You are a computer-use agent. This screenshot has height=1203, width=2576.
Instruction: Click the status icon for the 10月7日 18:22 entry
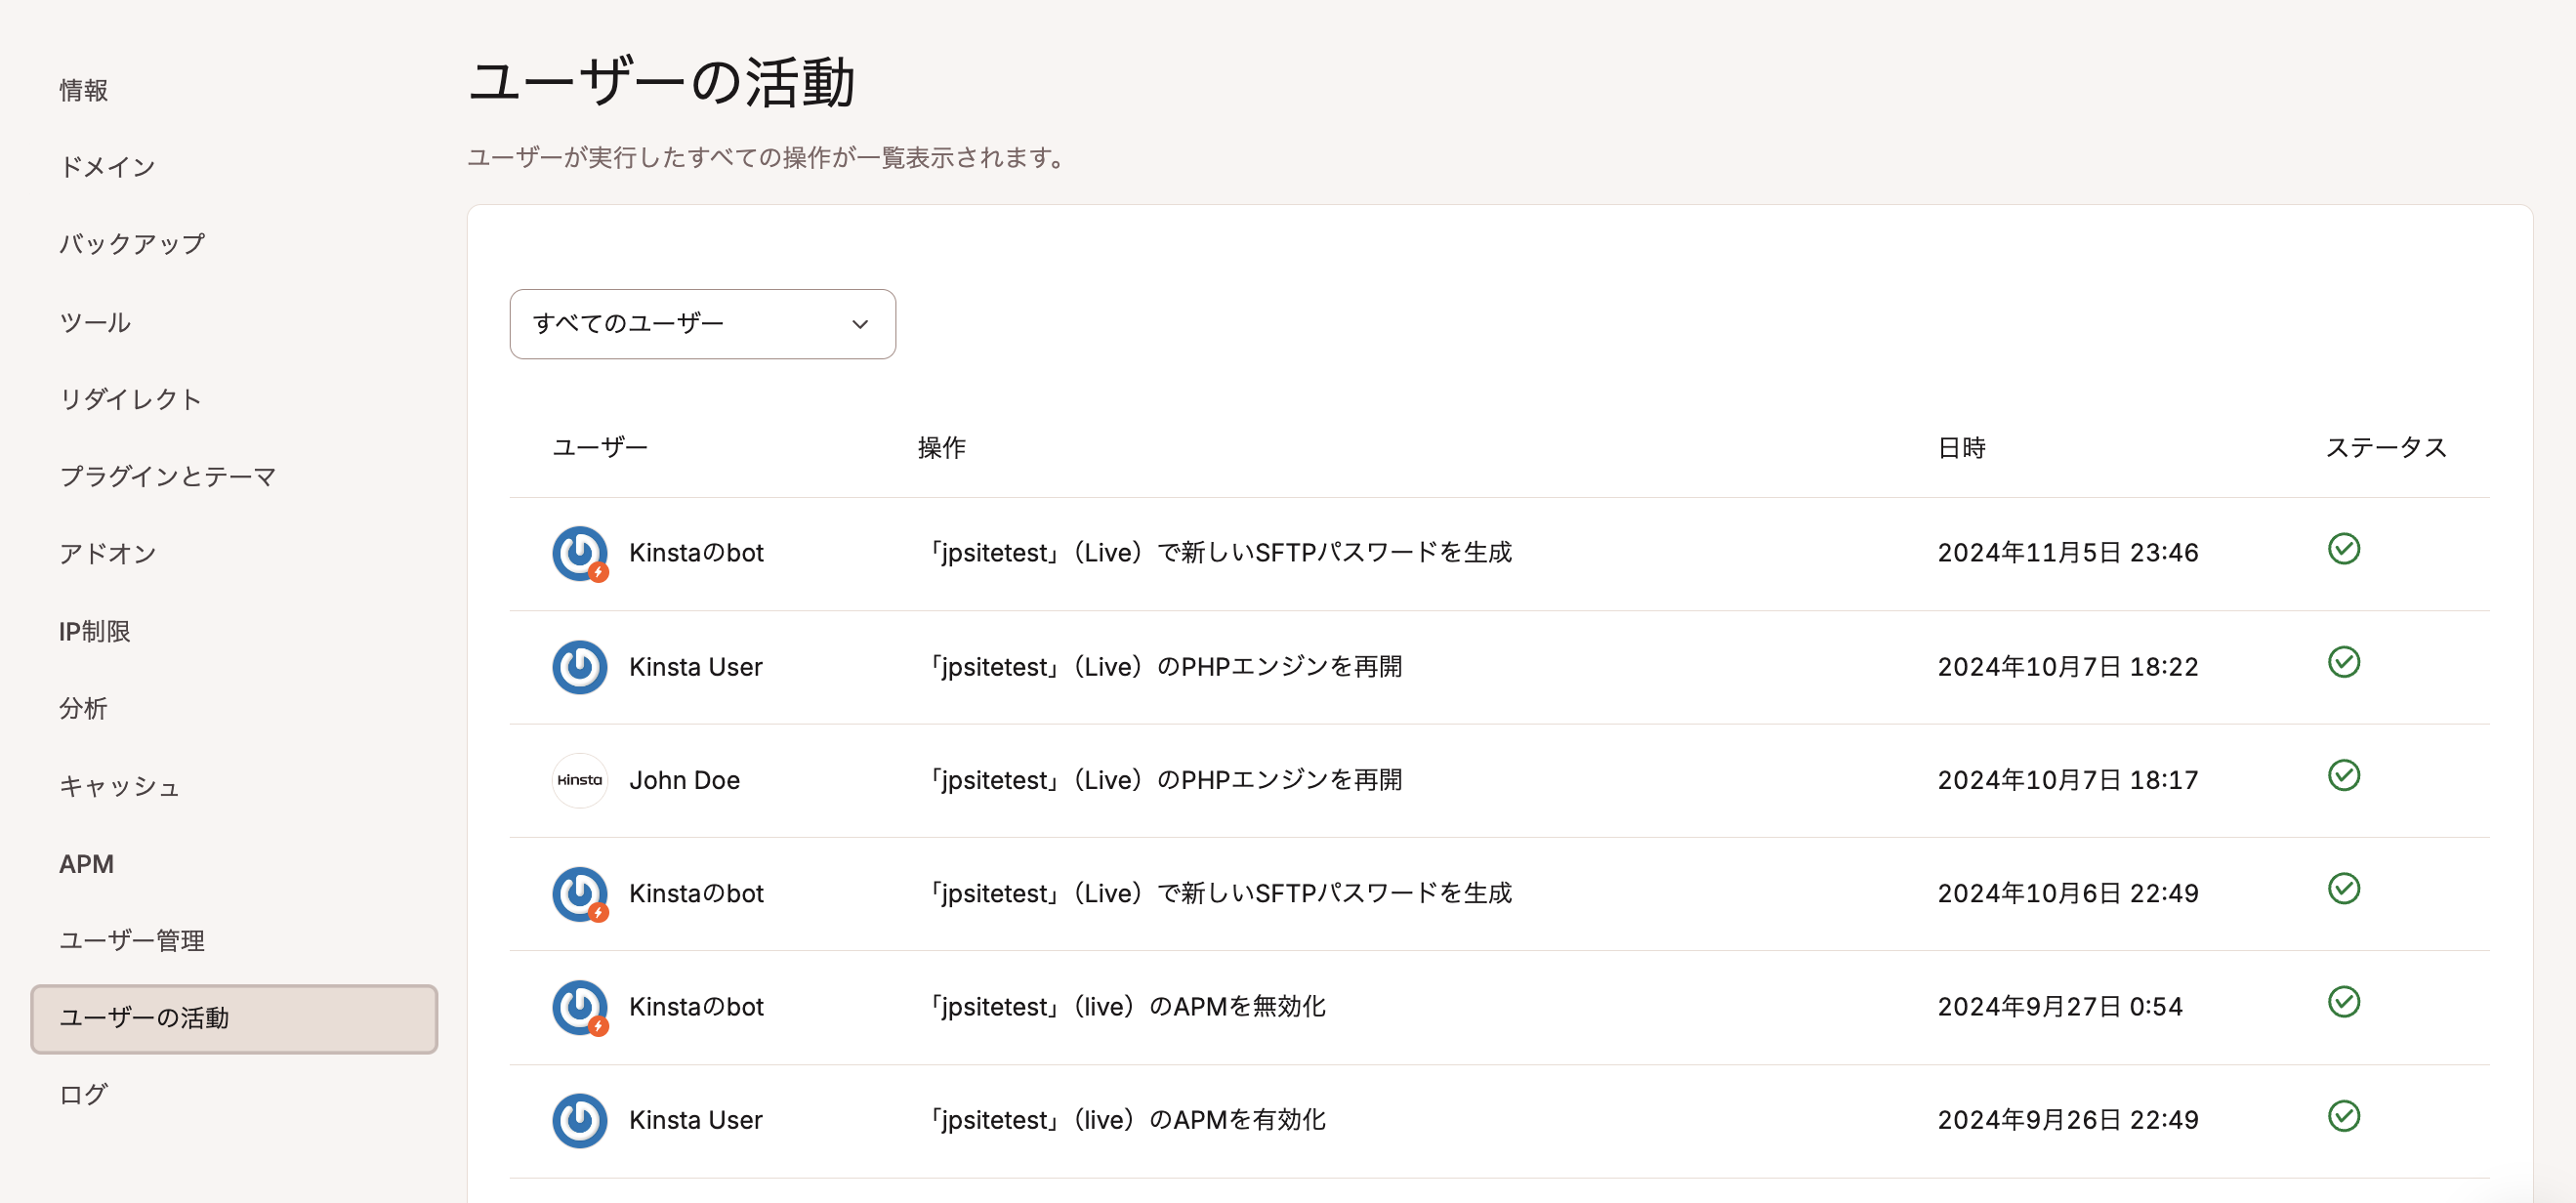coord(2344,662)
